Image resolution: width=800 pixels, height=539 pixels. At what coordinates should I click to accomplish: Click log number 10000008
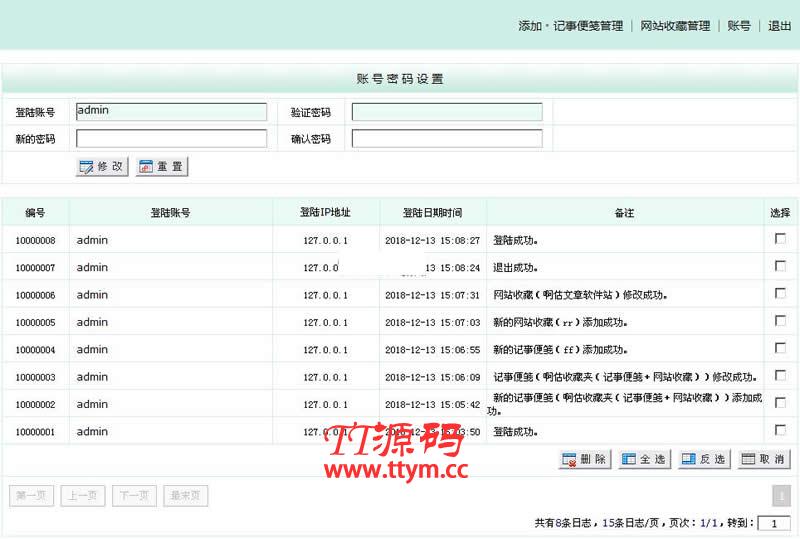click(35, 240)
